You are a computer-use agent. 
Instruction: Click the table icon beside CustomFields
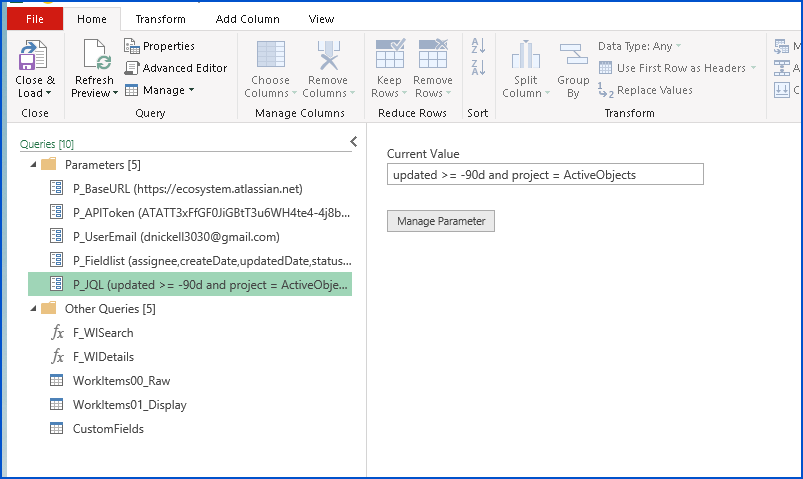(56, 428)
